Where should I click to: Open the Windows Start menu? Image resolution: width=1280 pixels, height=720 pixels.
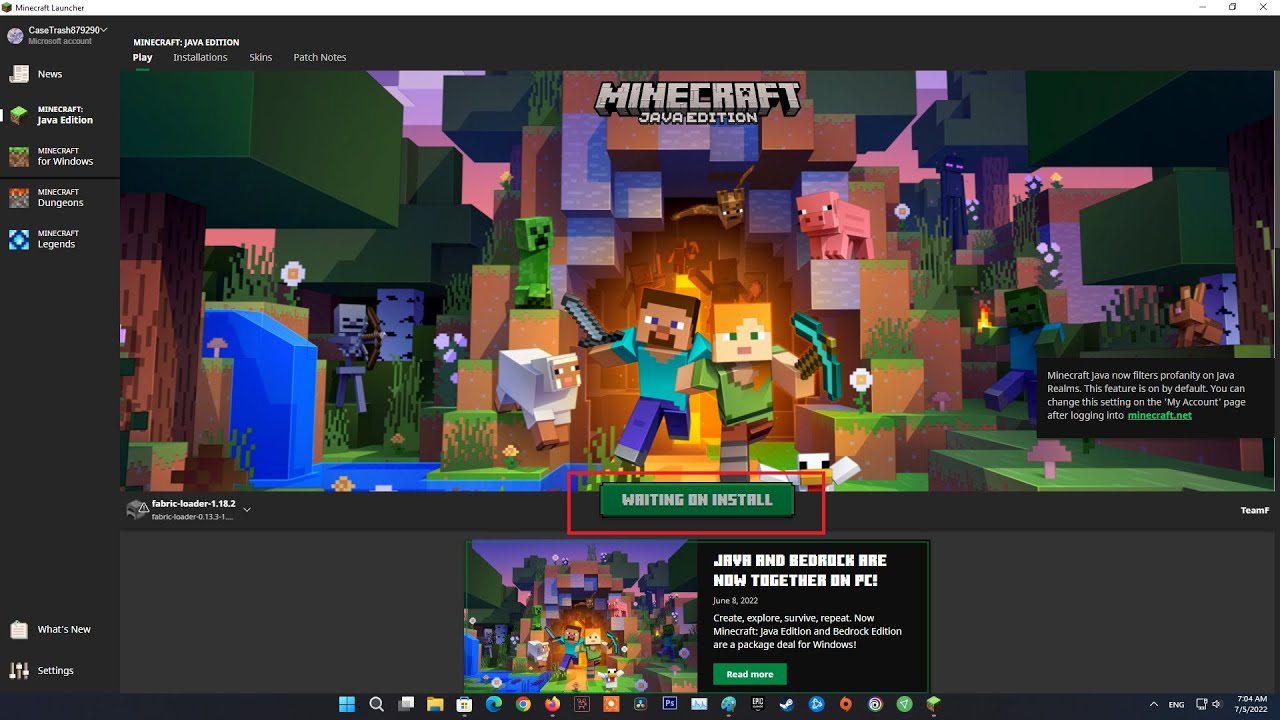pos(347,704)
